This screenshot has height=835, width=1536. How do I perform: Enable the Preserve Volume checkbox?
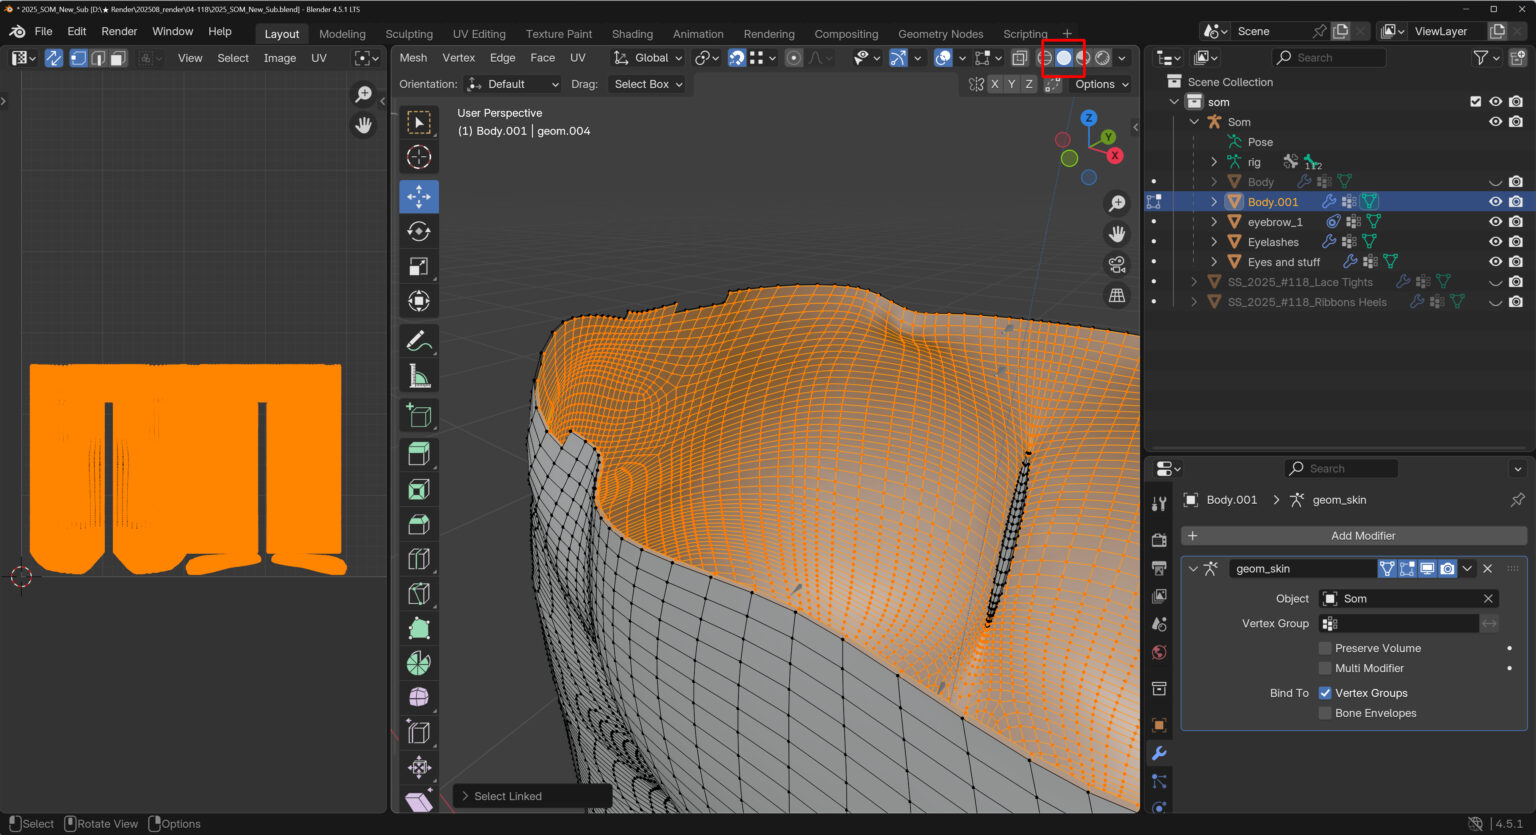1325,648
